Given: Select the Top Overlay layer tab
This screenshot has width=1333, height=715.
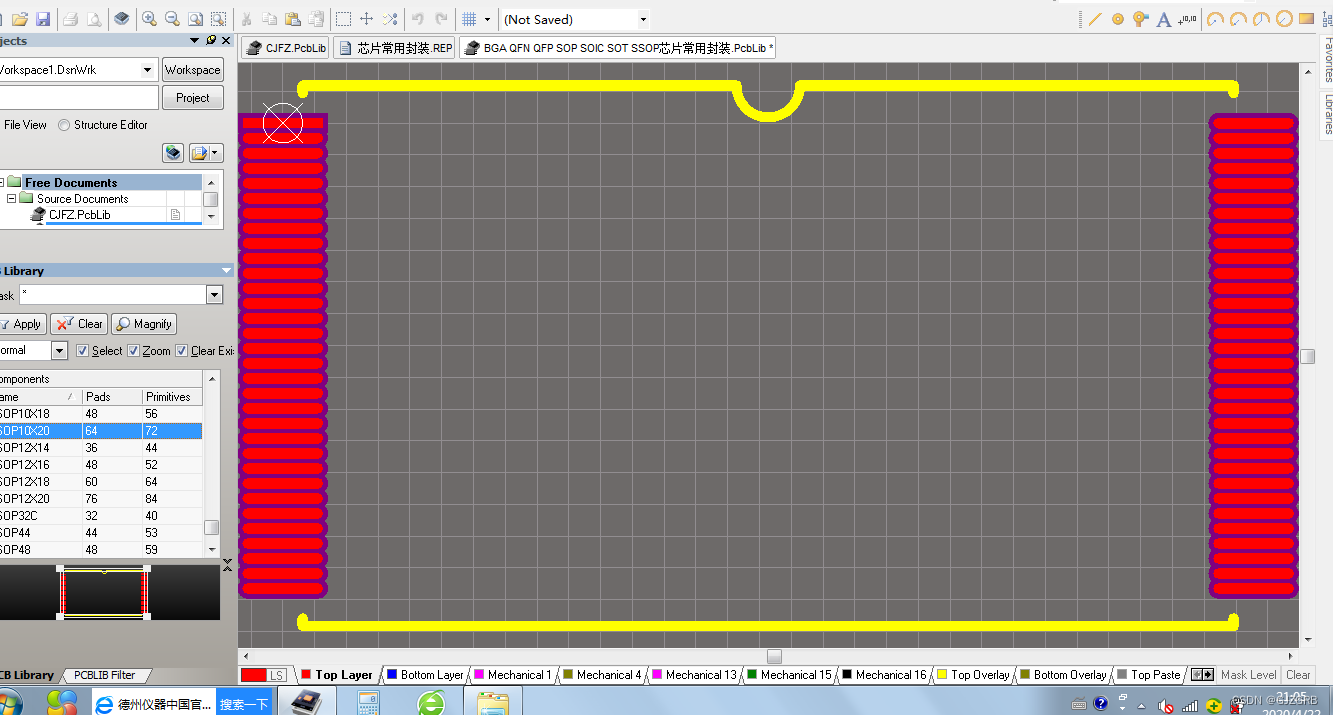Looking at the screenshot, I should pos(973,675).
